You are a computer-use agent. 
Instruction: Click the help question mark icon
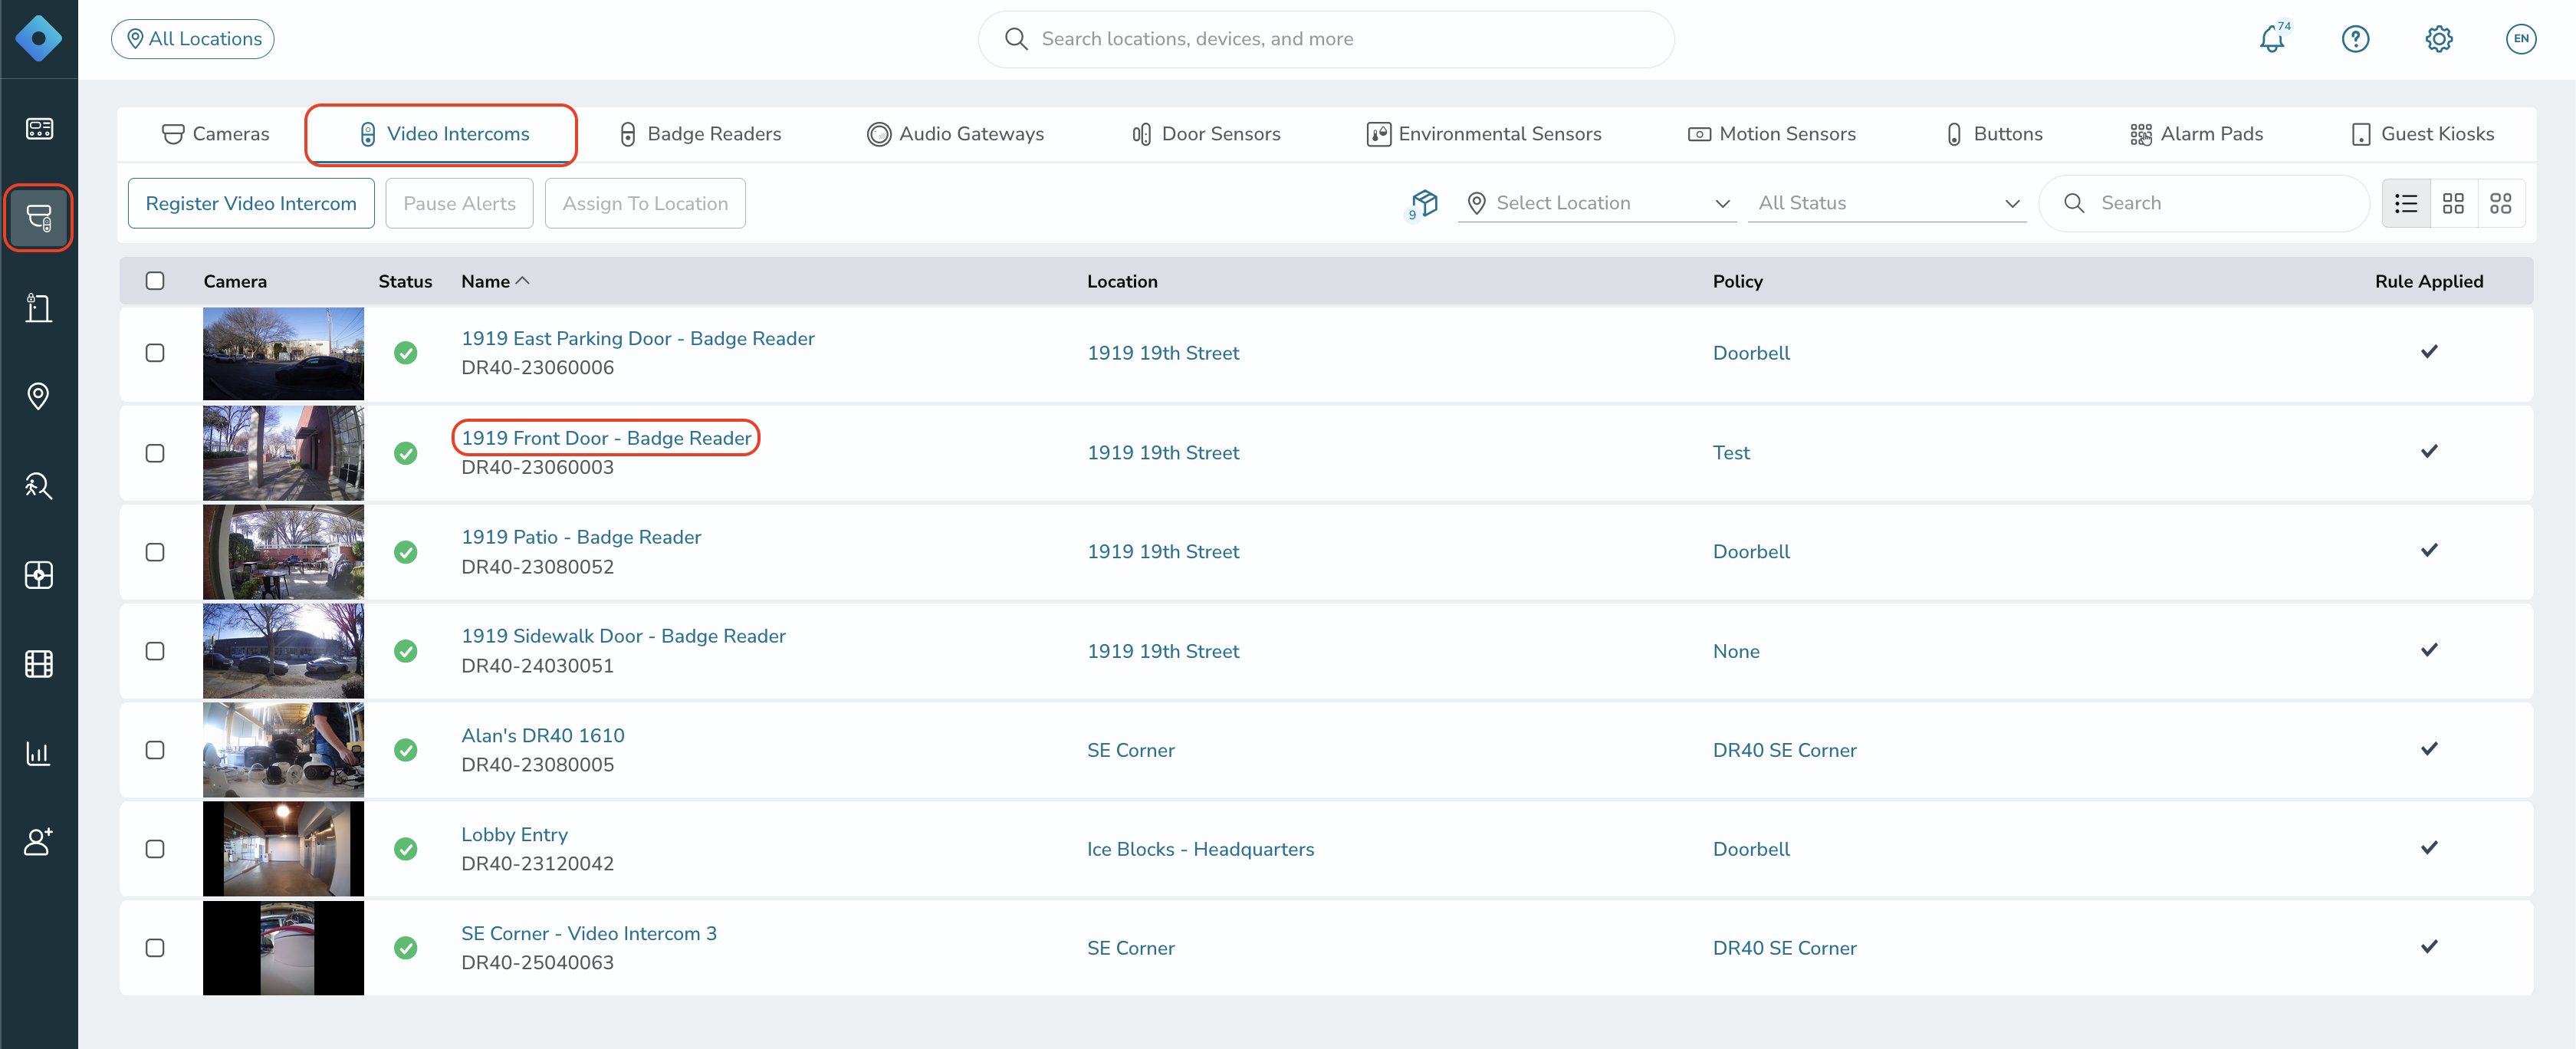coord(2355,39)
